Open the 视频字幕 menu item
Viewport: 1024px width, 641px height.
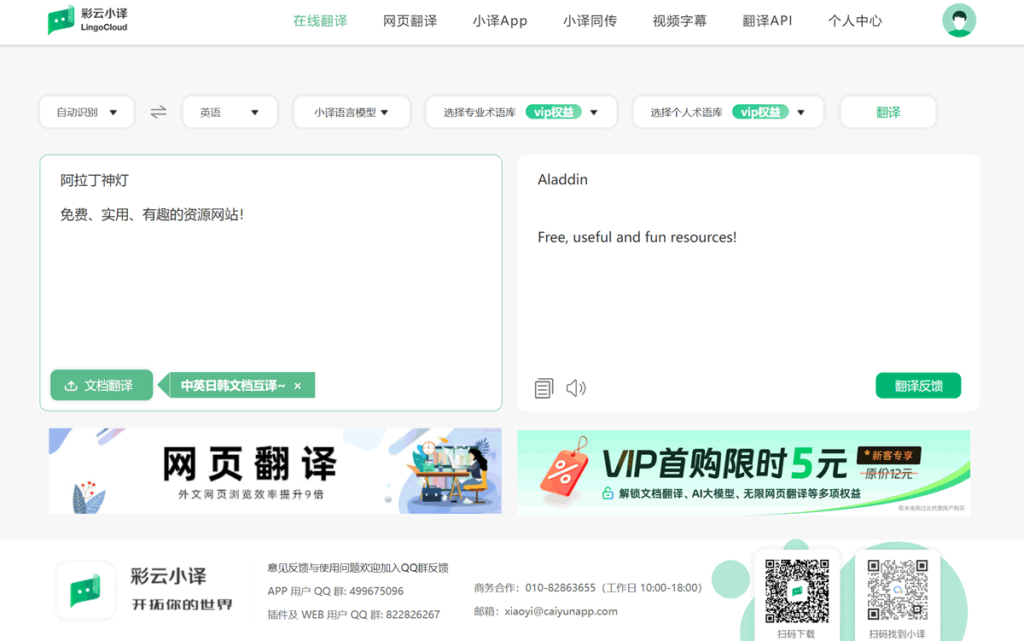point(679,21)
